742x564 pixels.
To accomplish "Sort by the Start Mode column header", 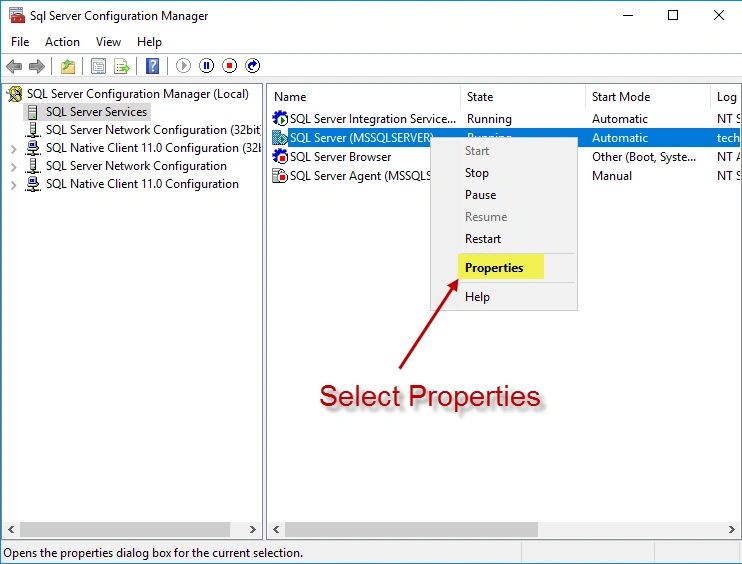I will [x=647, y=97].
